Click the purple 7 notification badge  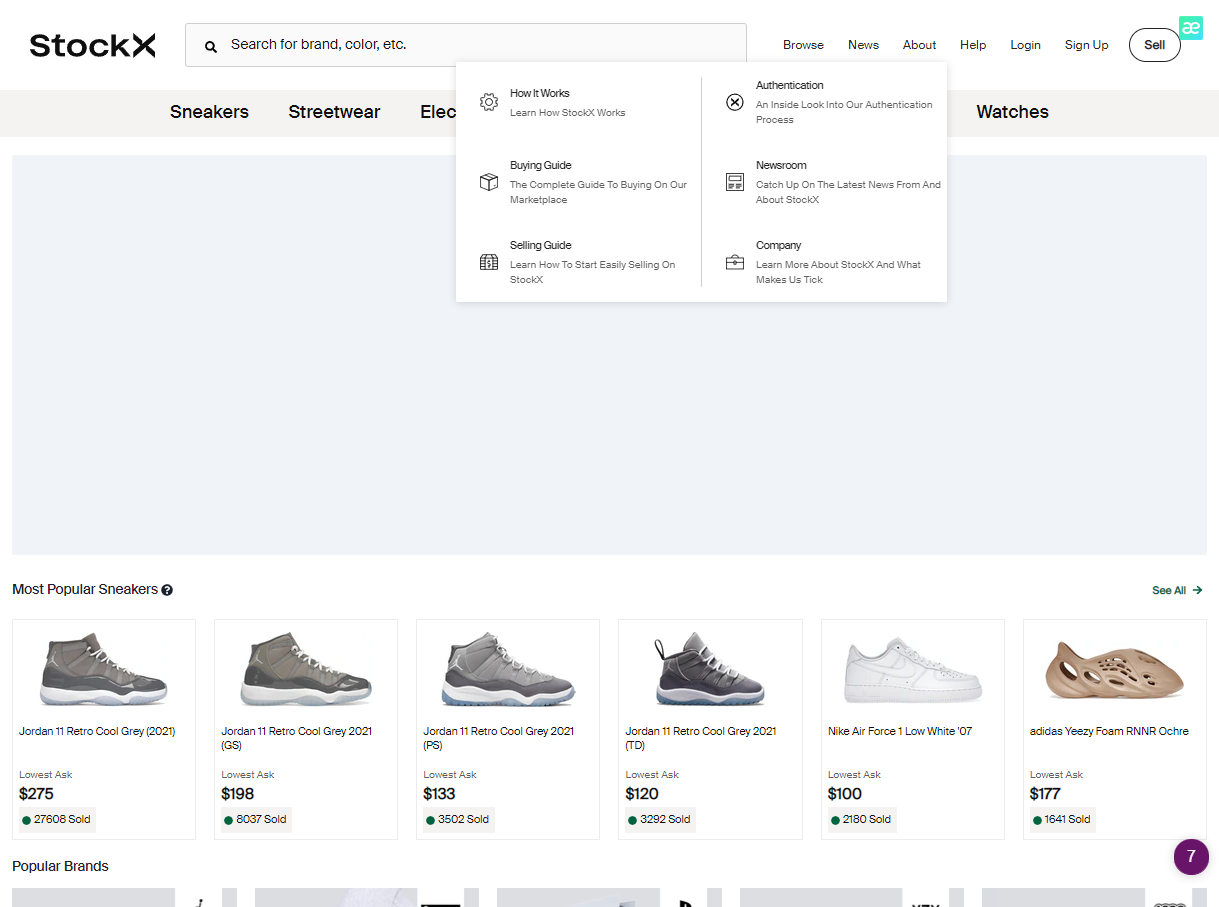pyautogui.click(x=1191, y=857)
